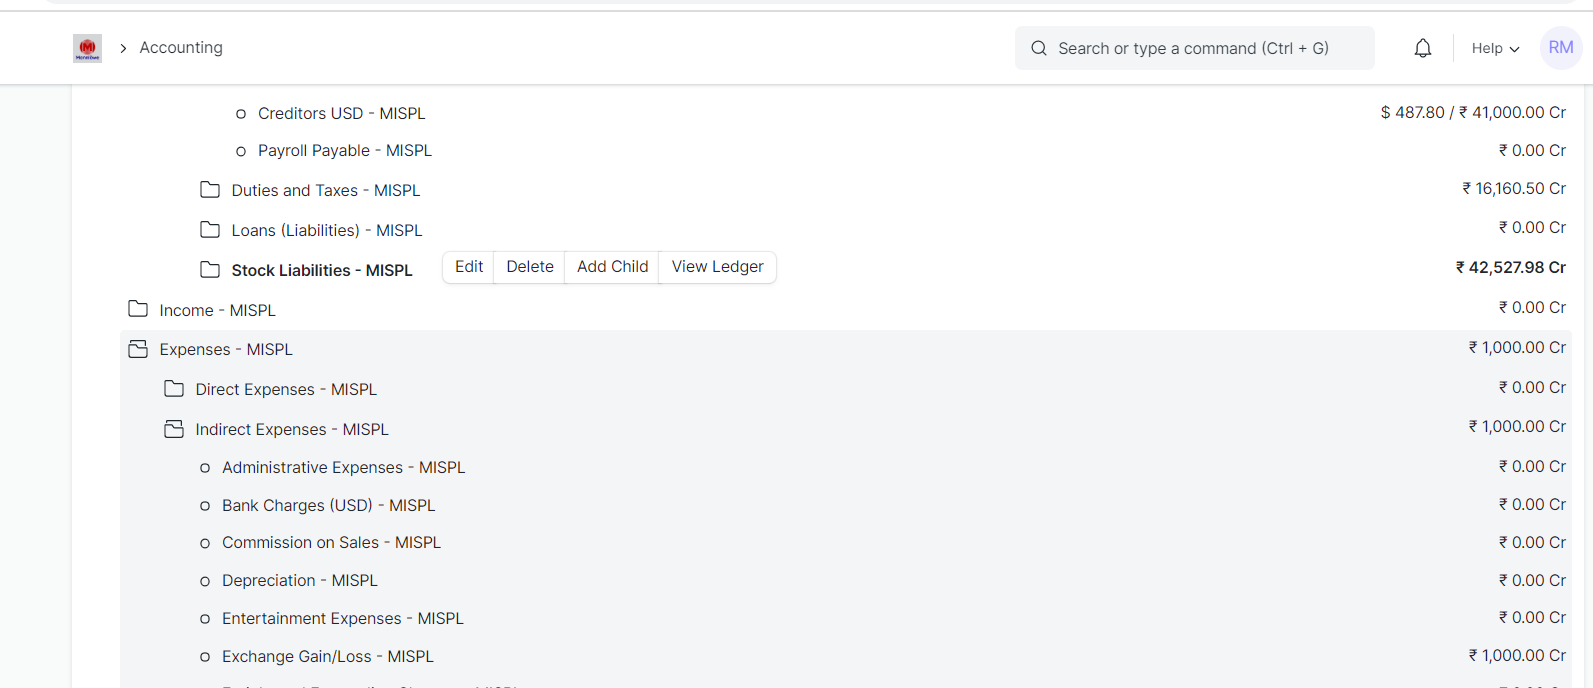Select Administrative Expenses - MISPL account
The width and height of the screenshot is (1593, 688).
(344, 467)
